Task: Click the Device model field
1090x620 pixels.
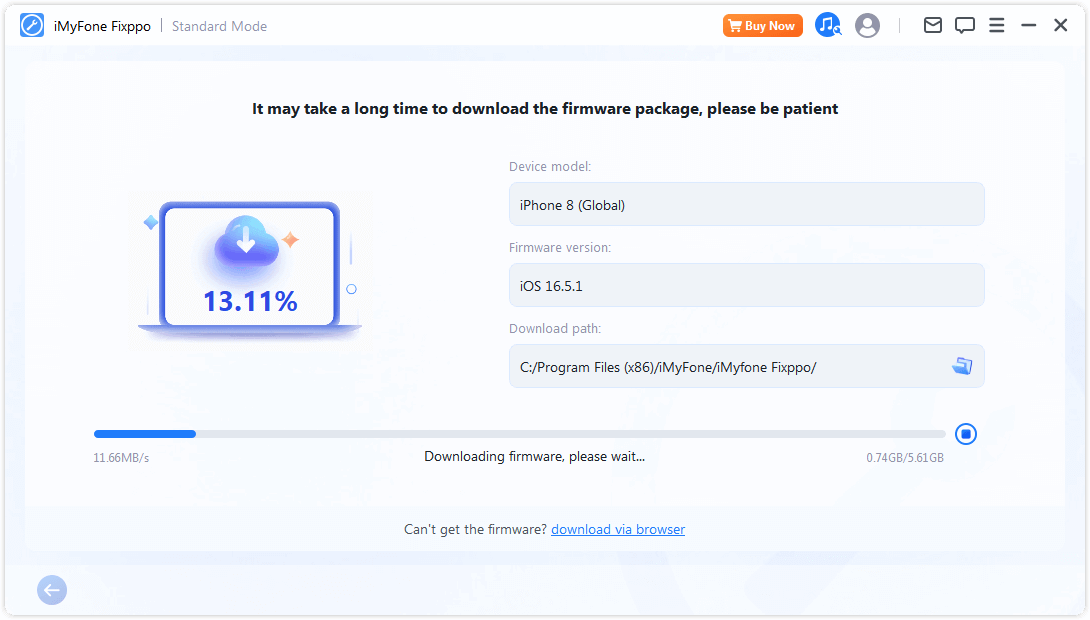Action: tap(746, 205)
